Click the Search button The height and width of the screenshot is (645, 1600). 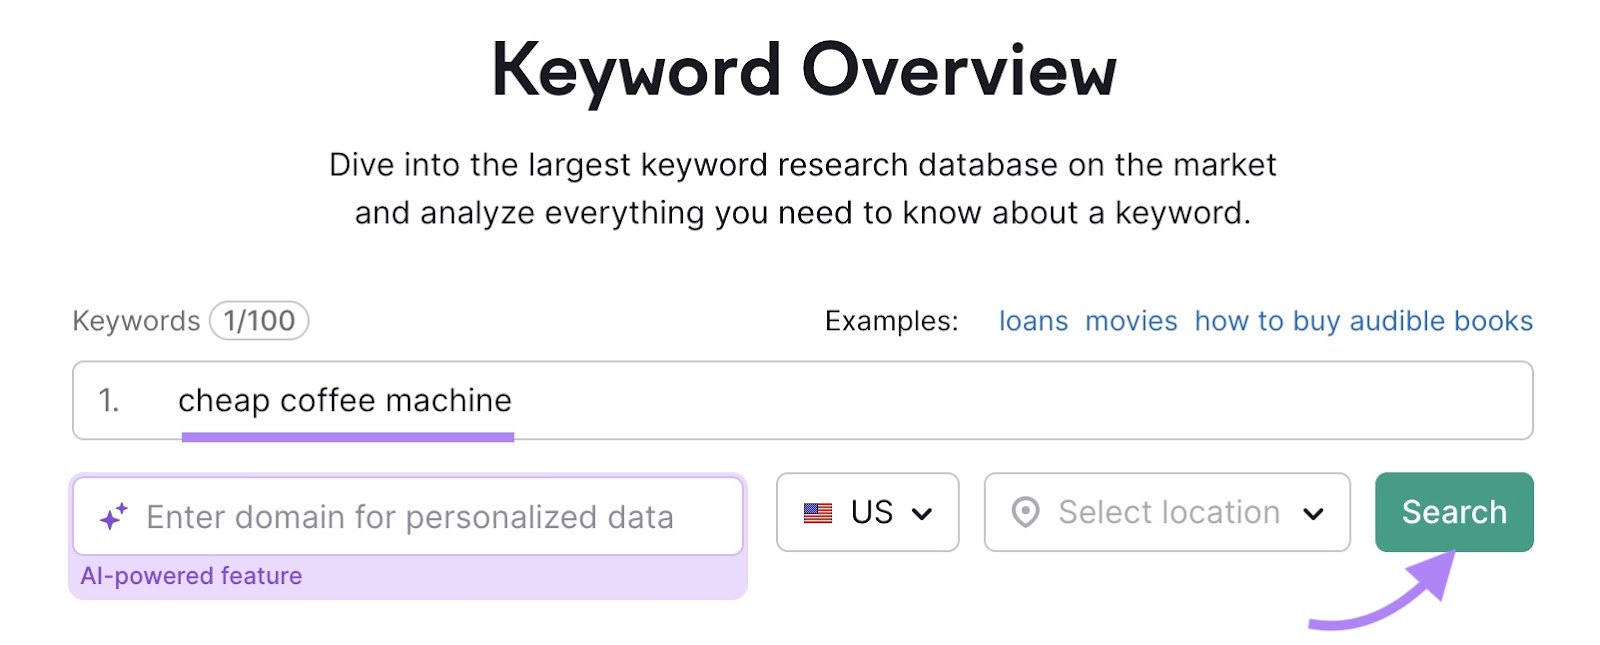(x=1453, y=512)
